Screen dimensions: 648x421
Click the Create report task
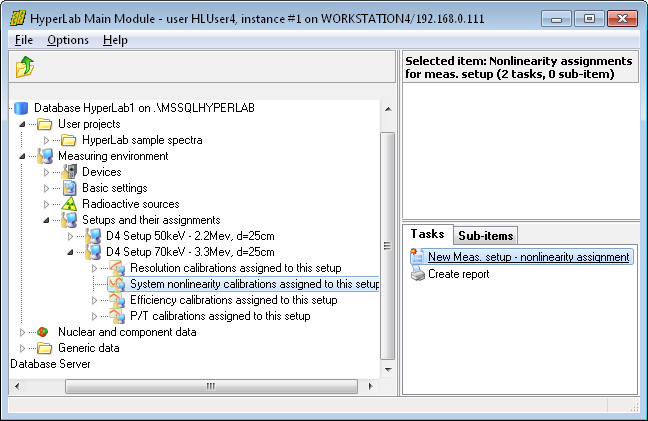click(x=458, y=274)
